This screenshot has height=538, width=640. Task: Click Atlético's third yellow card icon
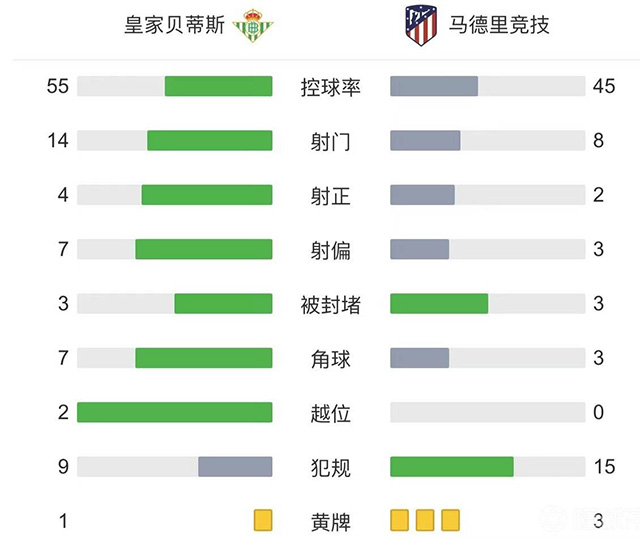coord(450,520)
